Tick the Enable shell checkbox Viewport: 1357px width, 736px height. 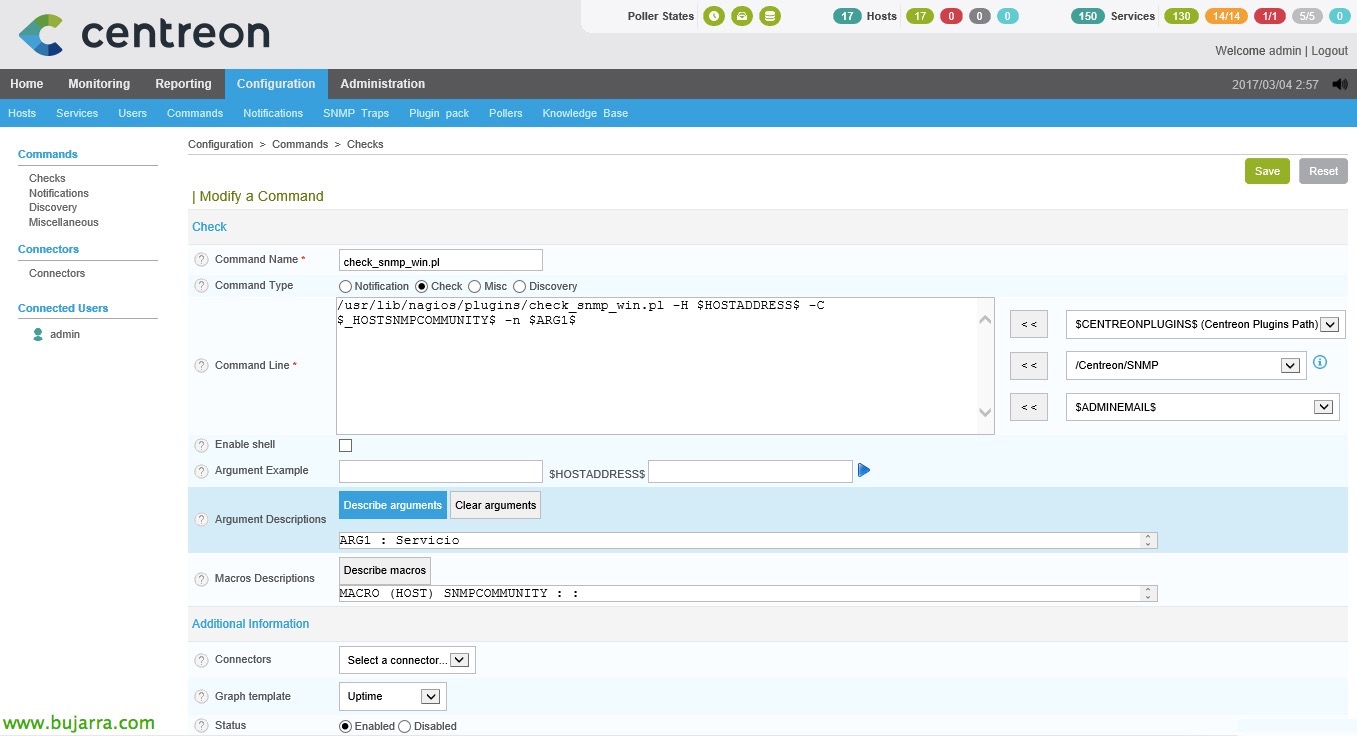click(346, 446)
